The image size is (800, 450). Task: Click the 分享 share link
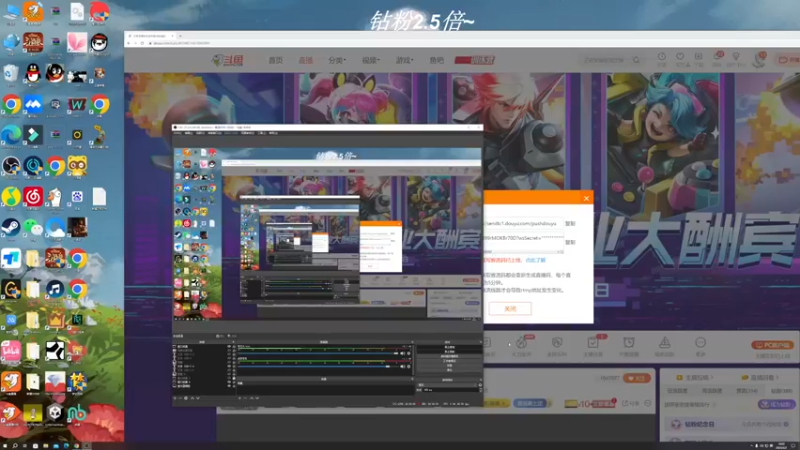click(x=631, y=404)
